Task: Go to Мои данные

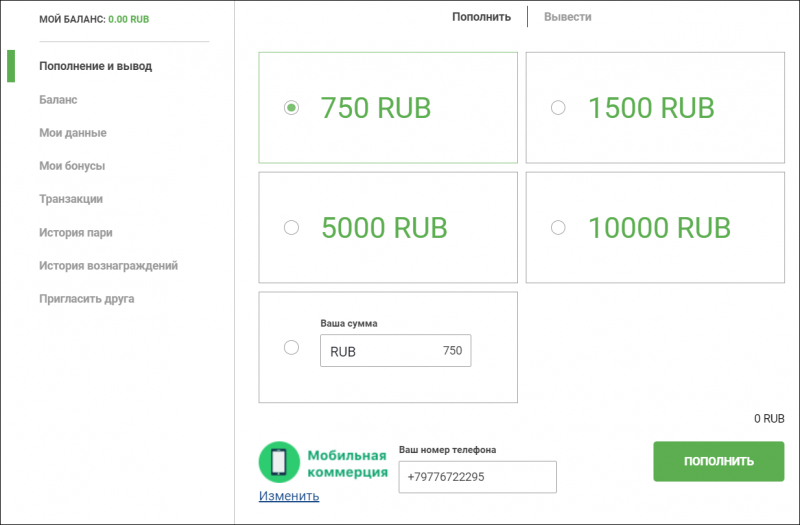Action: 73,133
